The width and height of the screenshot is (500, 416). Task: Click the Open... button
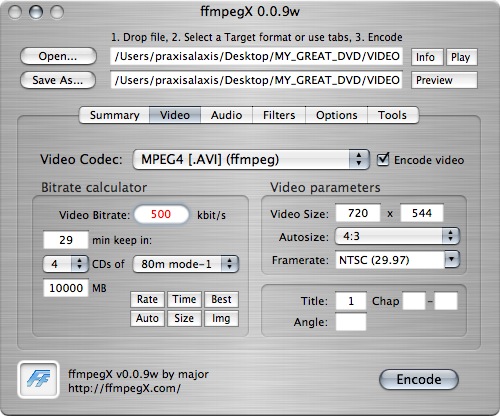[x=58, y=56]
